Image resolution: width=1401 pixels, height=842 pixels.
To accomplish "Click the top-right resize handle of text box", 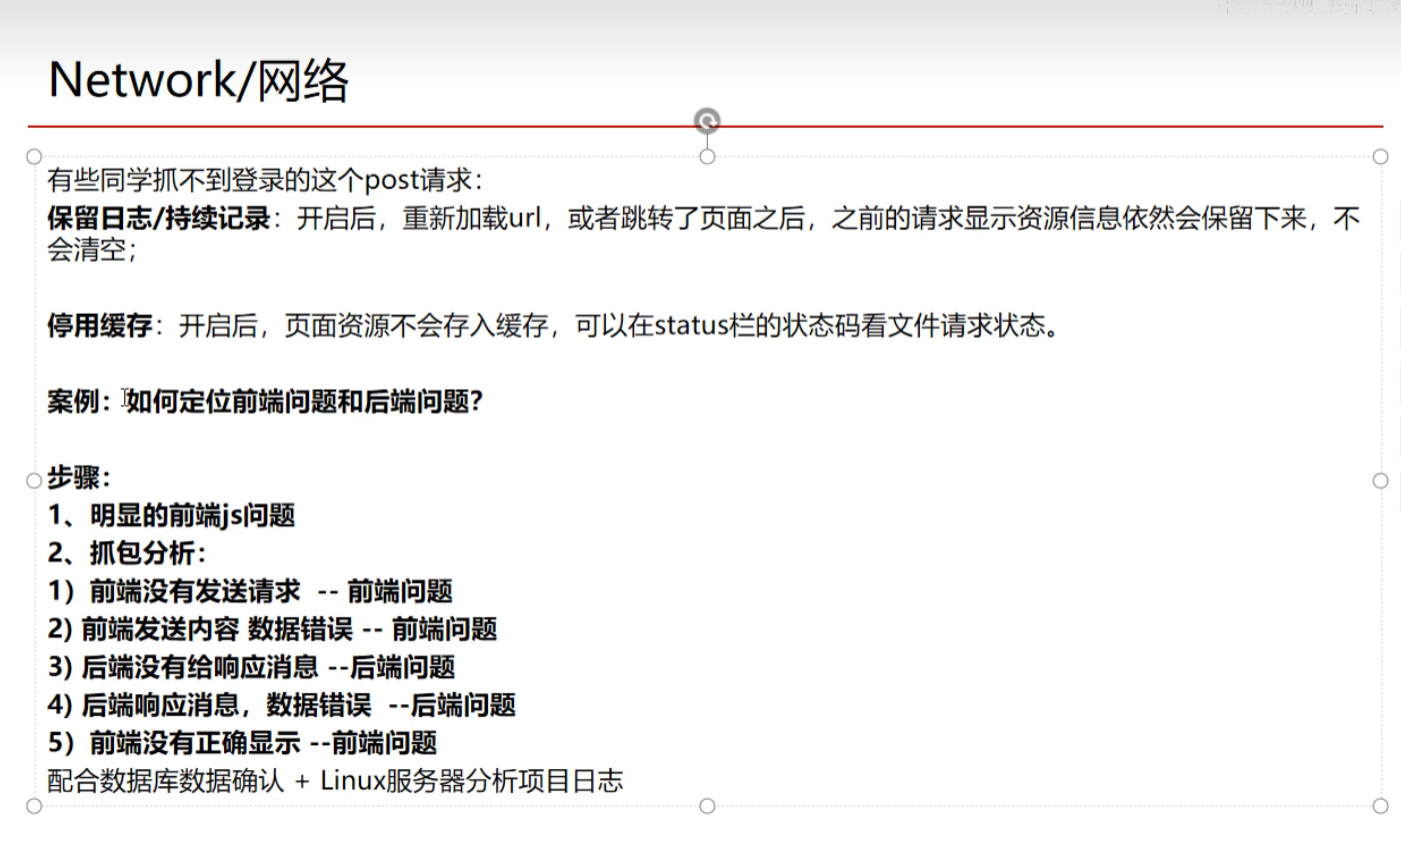I will (x=1381, y=156).
